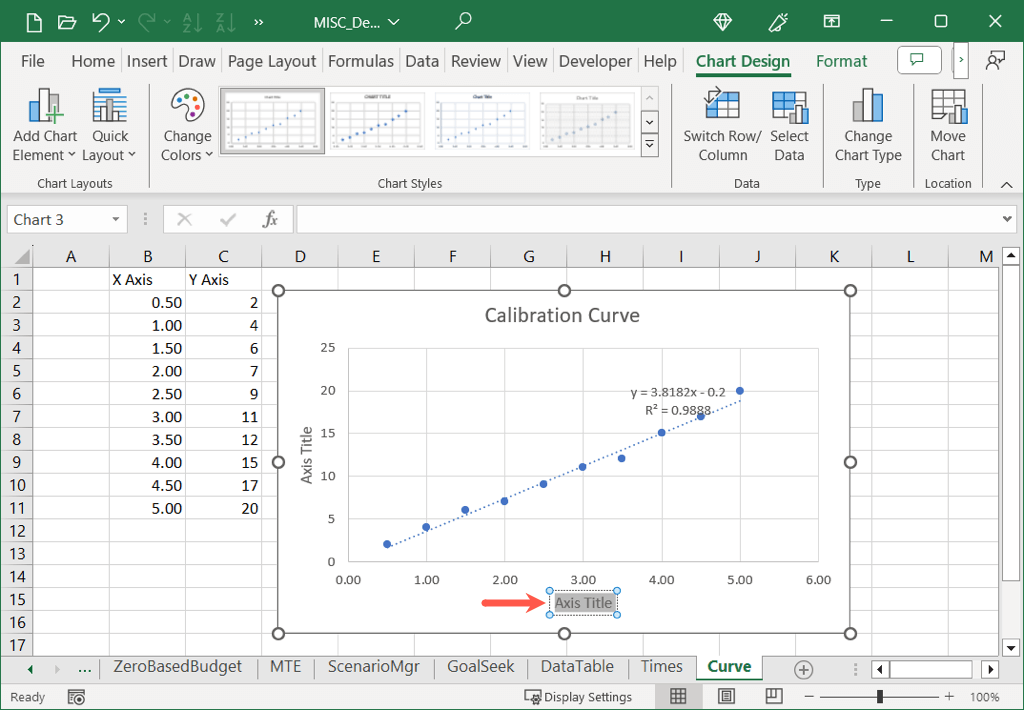Open the Format ribbon tab

(x=841, y=61)
